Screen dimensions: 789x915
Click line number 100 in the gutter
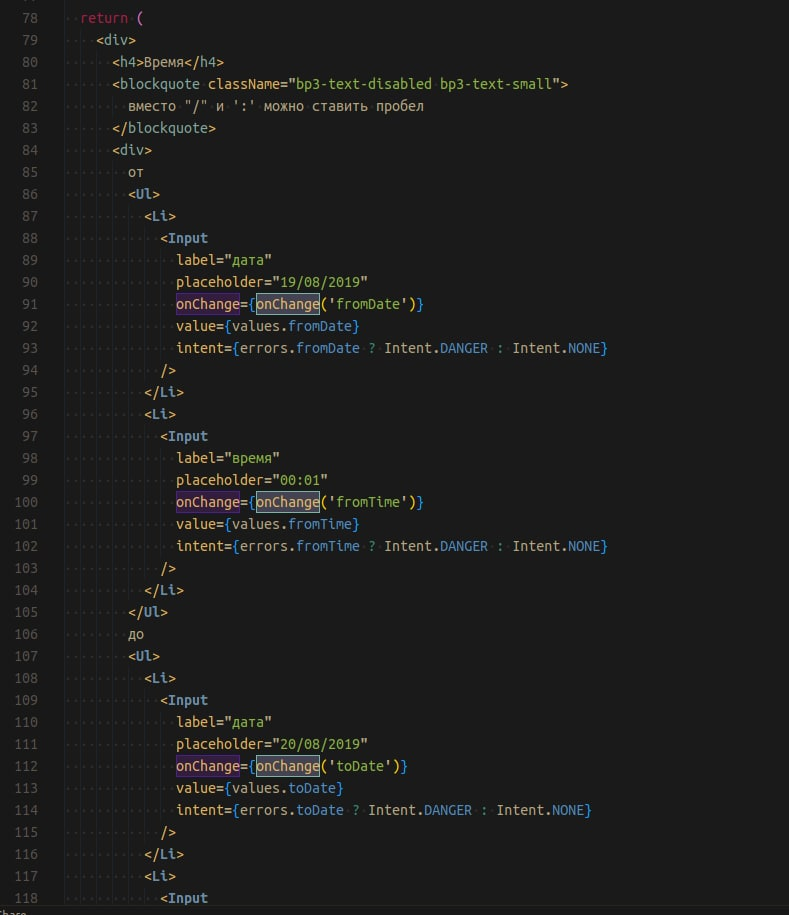pyautogui.click(x=26, y=502)
